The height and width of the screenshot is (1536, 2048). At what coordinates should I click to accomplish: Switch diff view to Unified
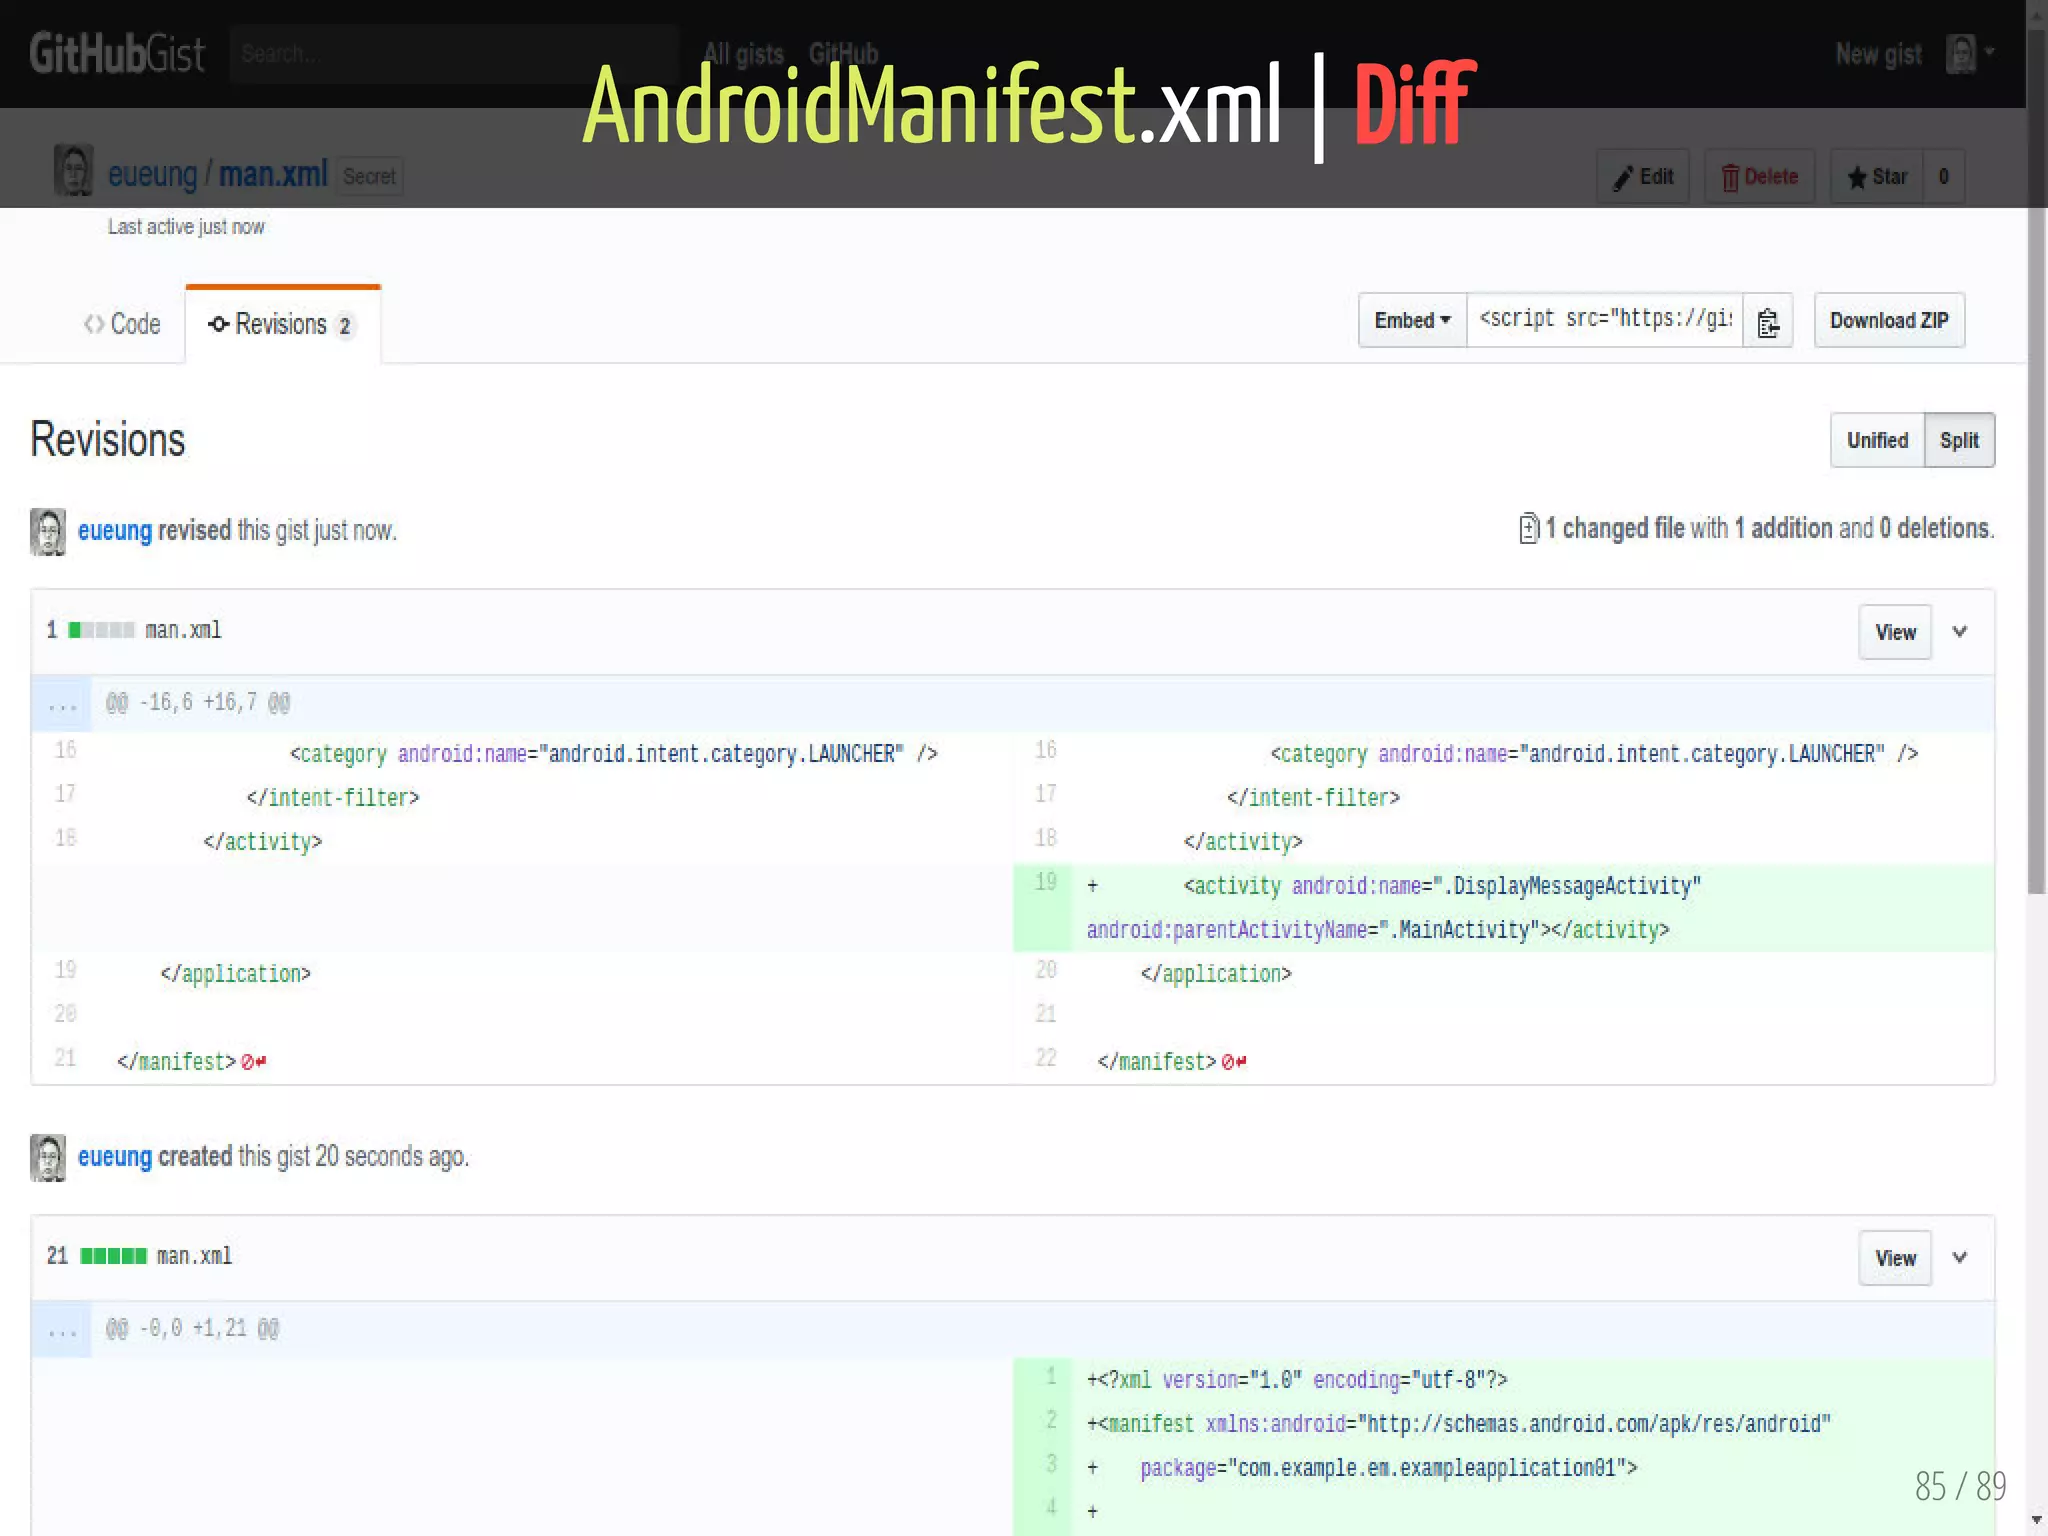[x=1877, y=440]
